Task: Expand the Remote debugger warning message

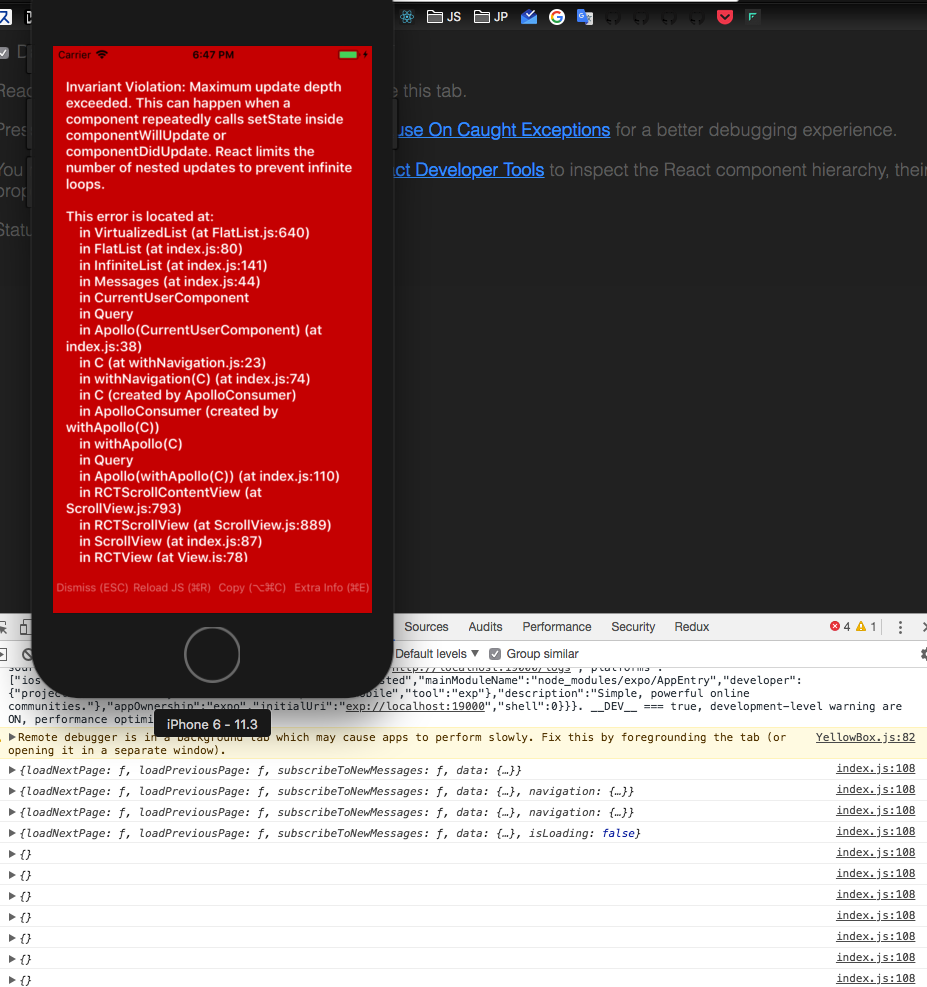Action: coord(12,737)
